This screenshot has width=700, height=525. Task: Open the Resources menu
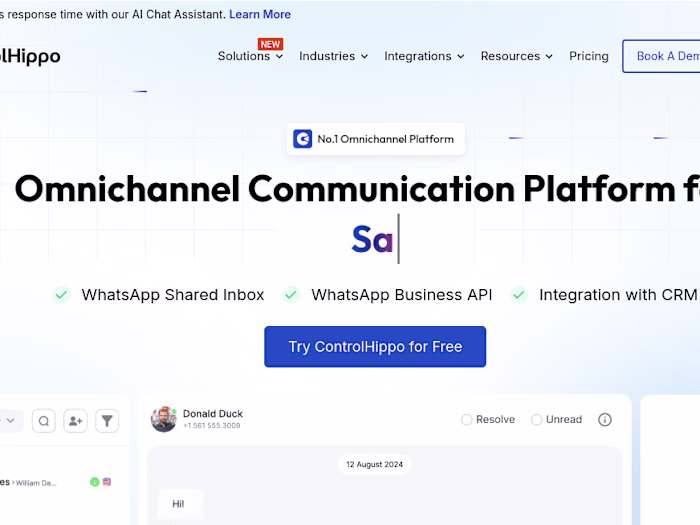click(x=510, y=56)
